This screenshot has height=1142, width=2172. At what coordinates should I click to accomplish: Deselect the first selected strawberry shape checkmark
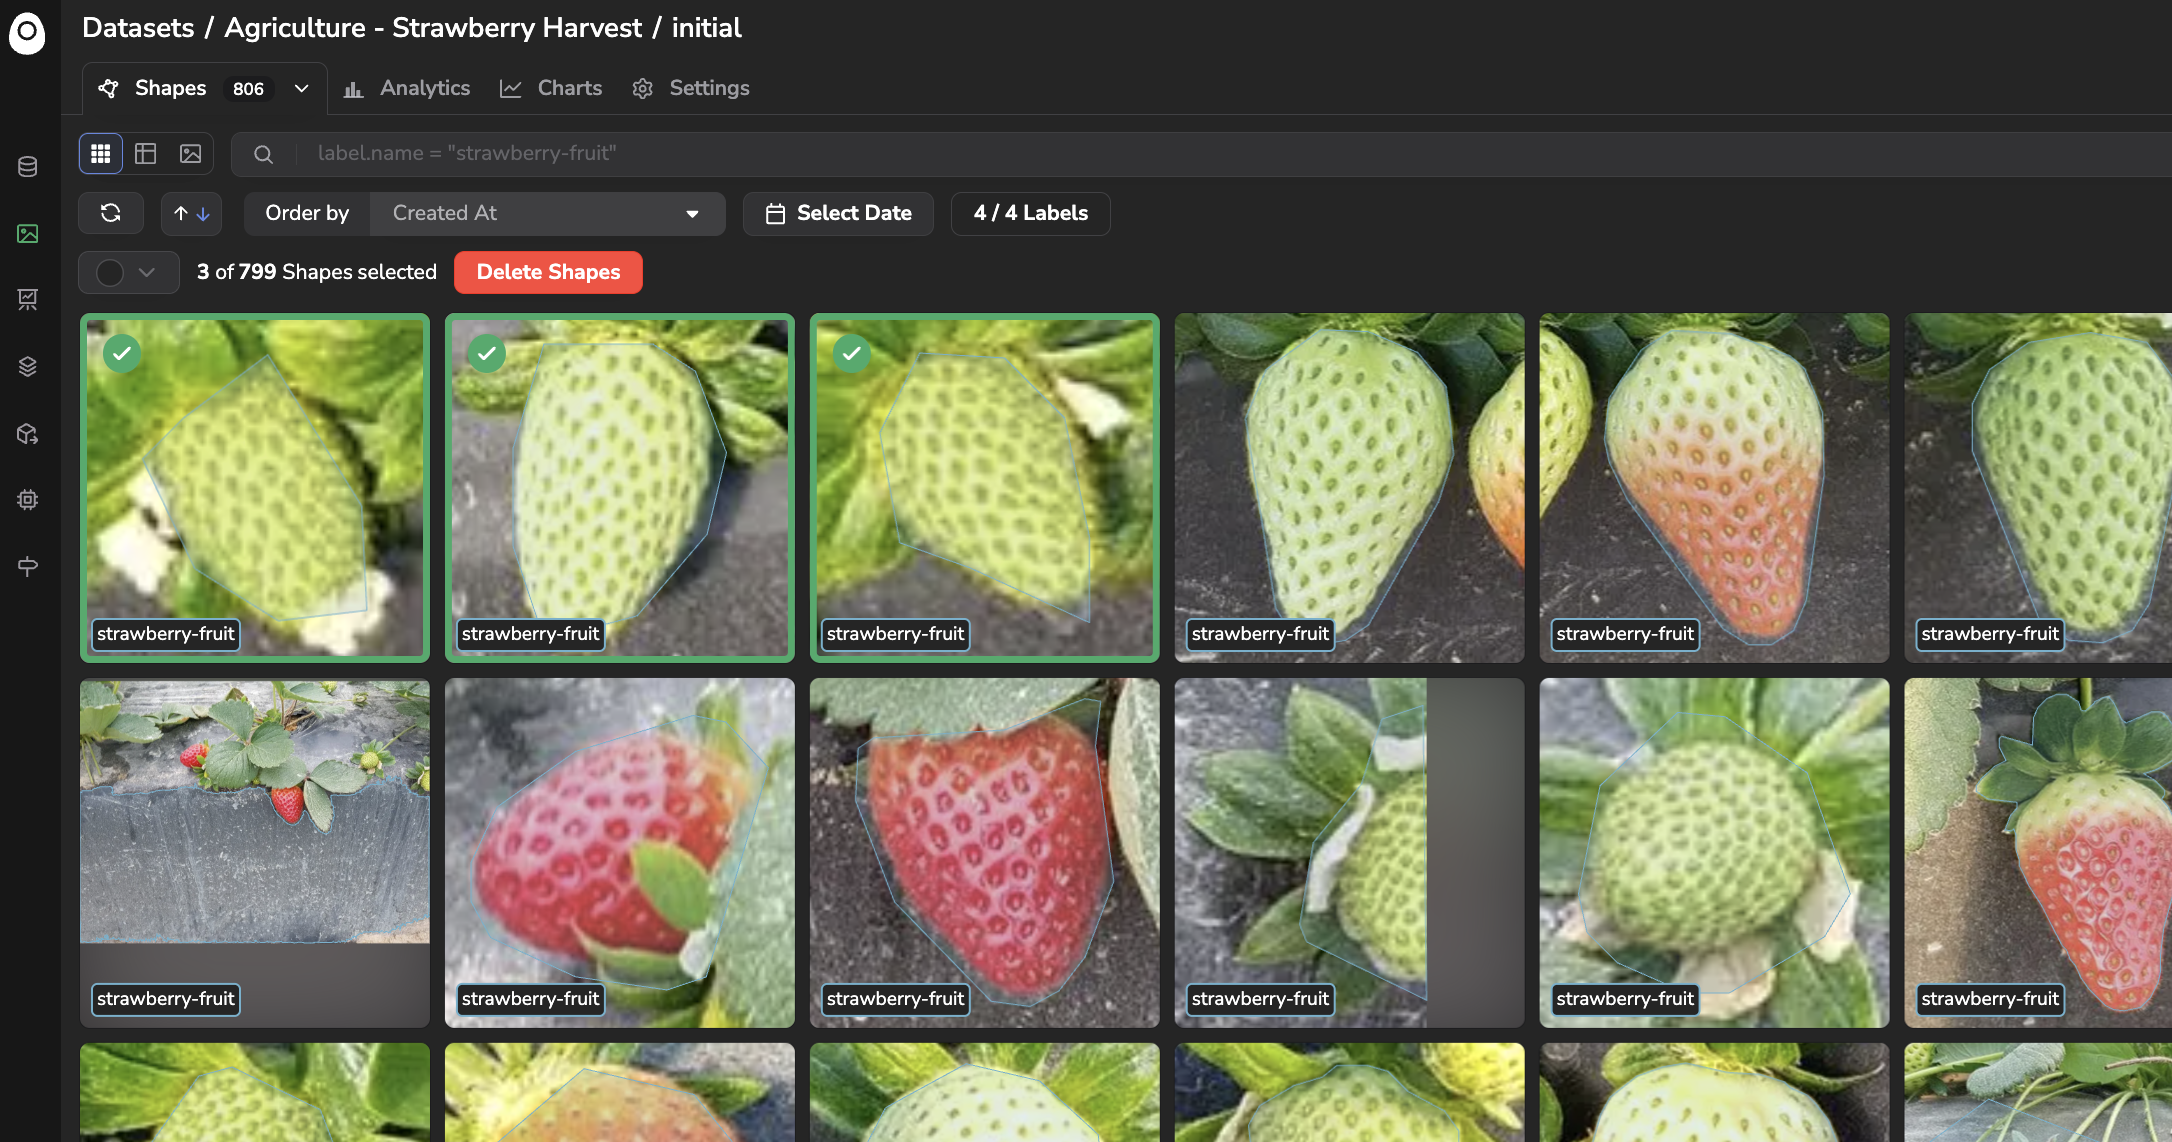tap(122, 353)
